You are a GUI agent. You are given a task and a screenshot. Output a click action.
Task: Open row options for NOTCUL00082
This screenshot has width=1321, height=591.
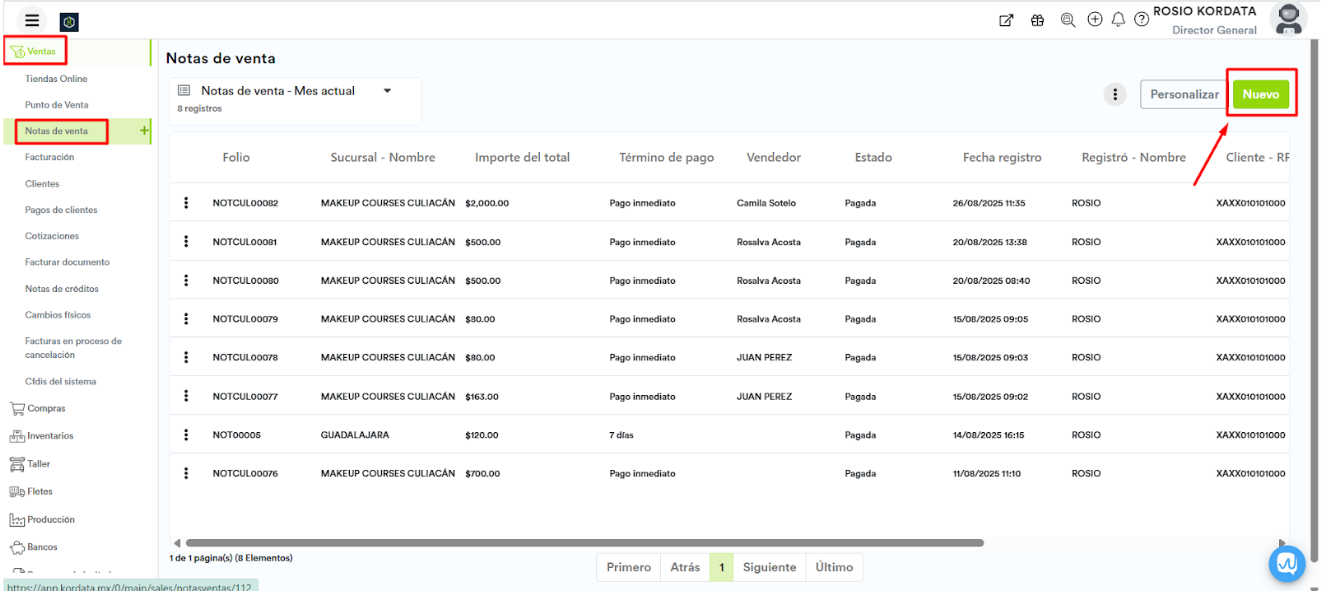[186, 203]
